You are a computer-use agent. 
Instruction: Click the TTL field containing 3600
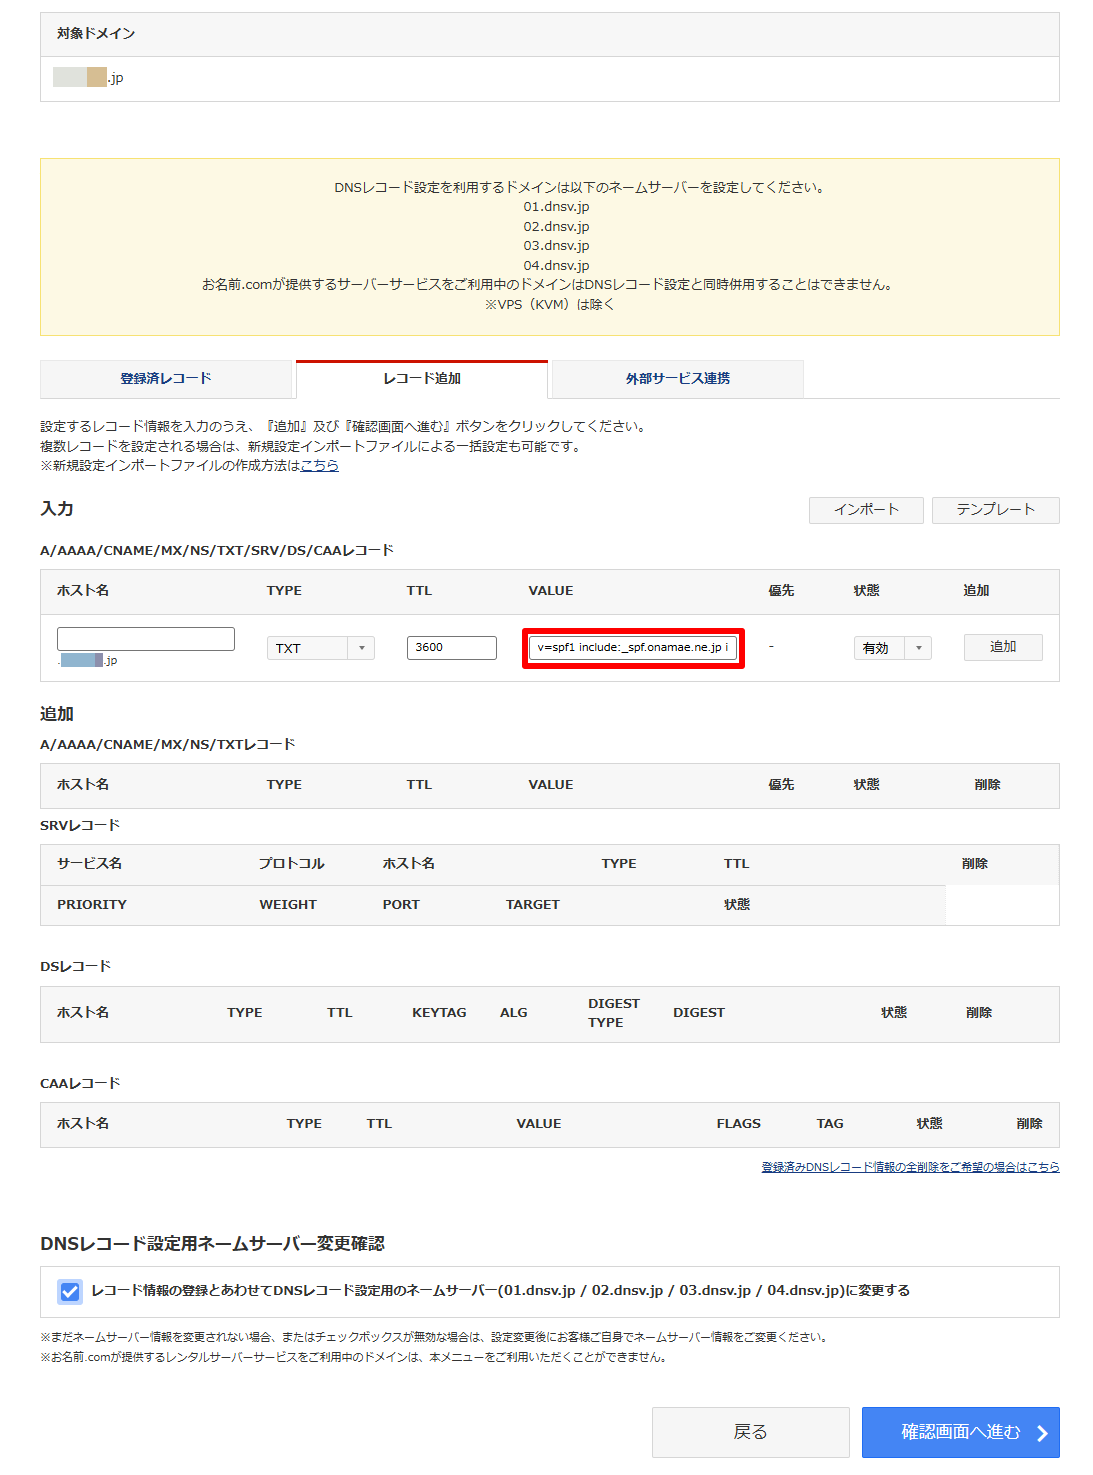coord(451,648)
